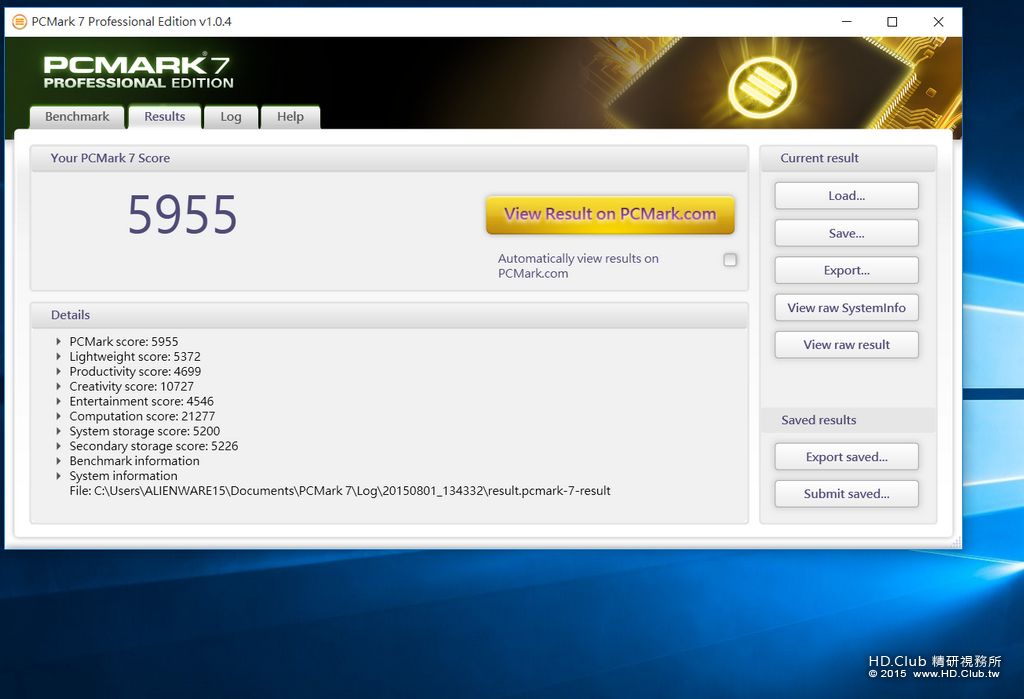
Task: Open the Help tab
Action: (x=290, y=117)
